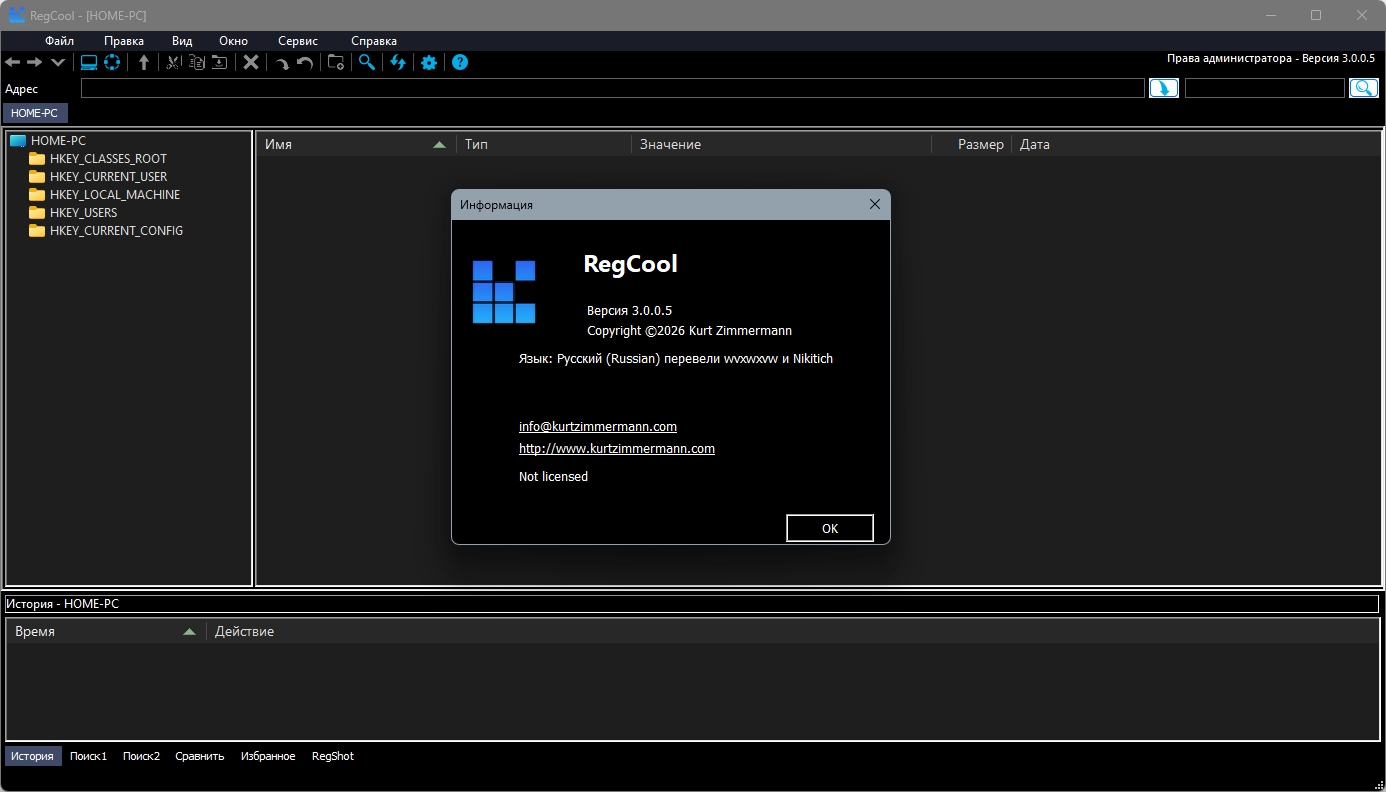Click the Delete X toolbar icon
Screen dimensions: 1386x792
pyautogui.click(x=251, y=62)
